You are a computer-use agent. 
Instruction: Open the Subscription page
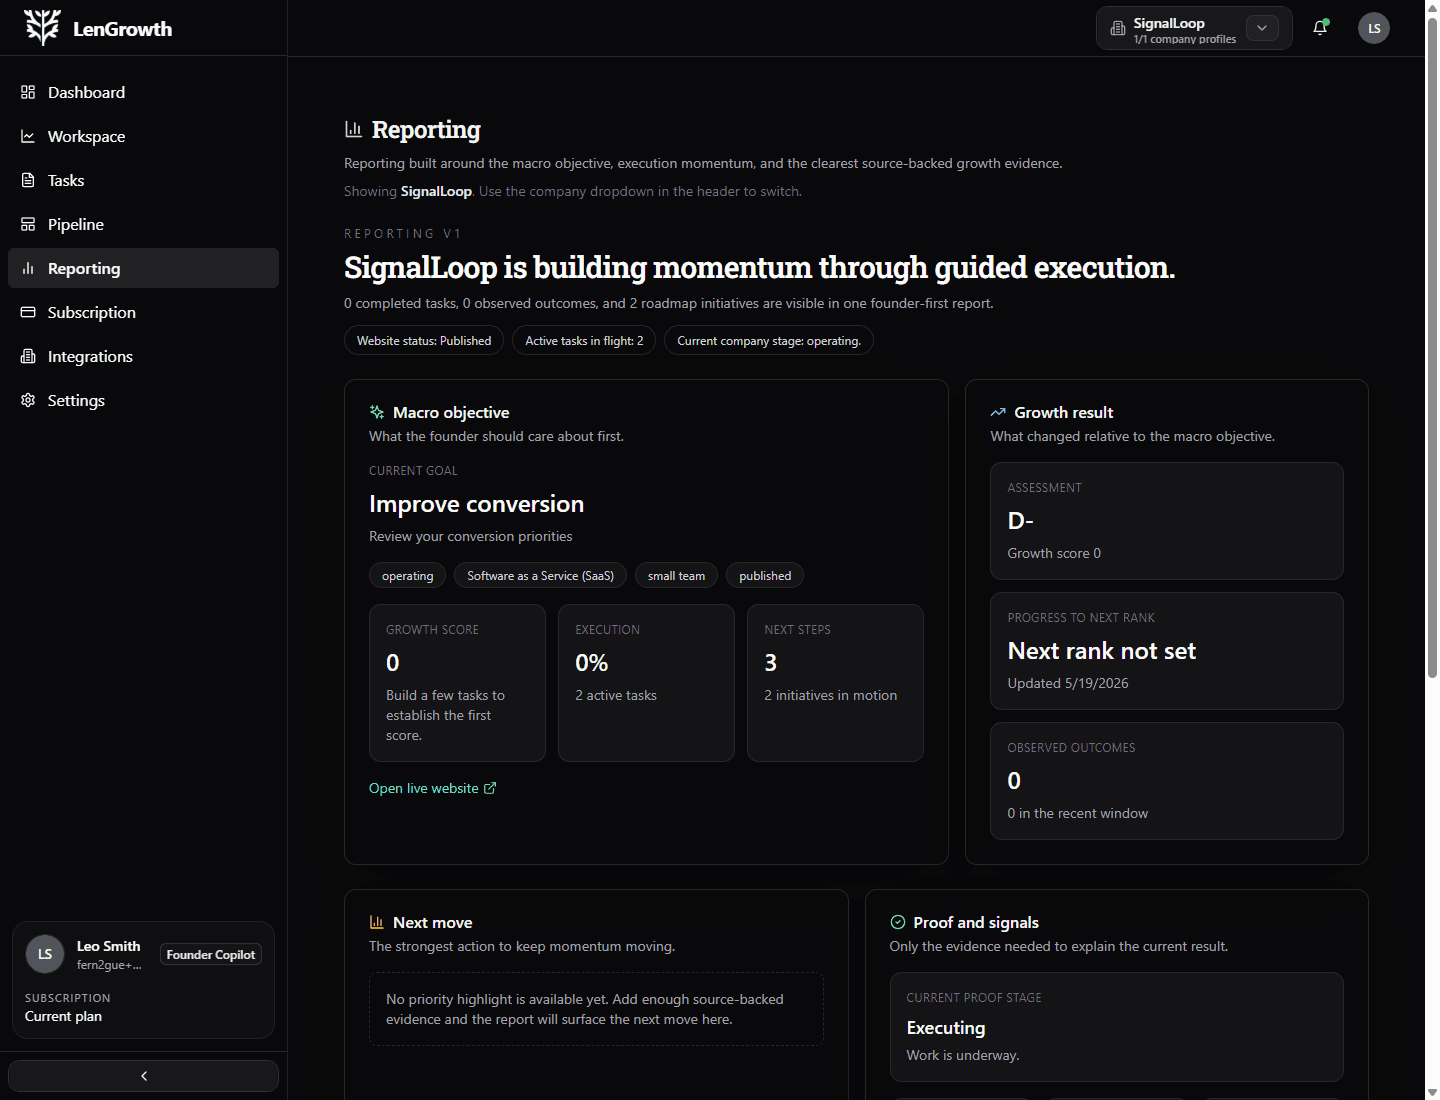coord(143,312)
